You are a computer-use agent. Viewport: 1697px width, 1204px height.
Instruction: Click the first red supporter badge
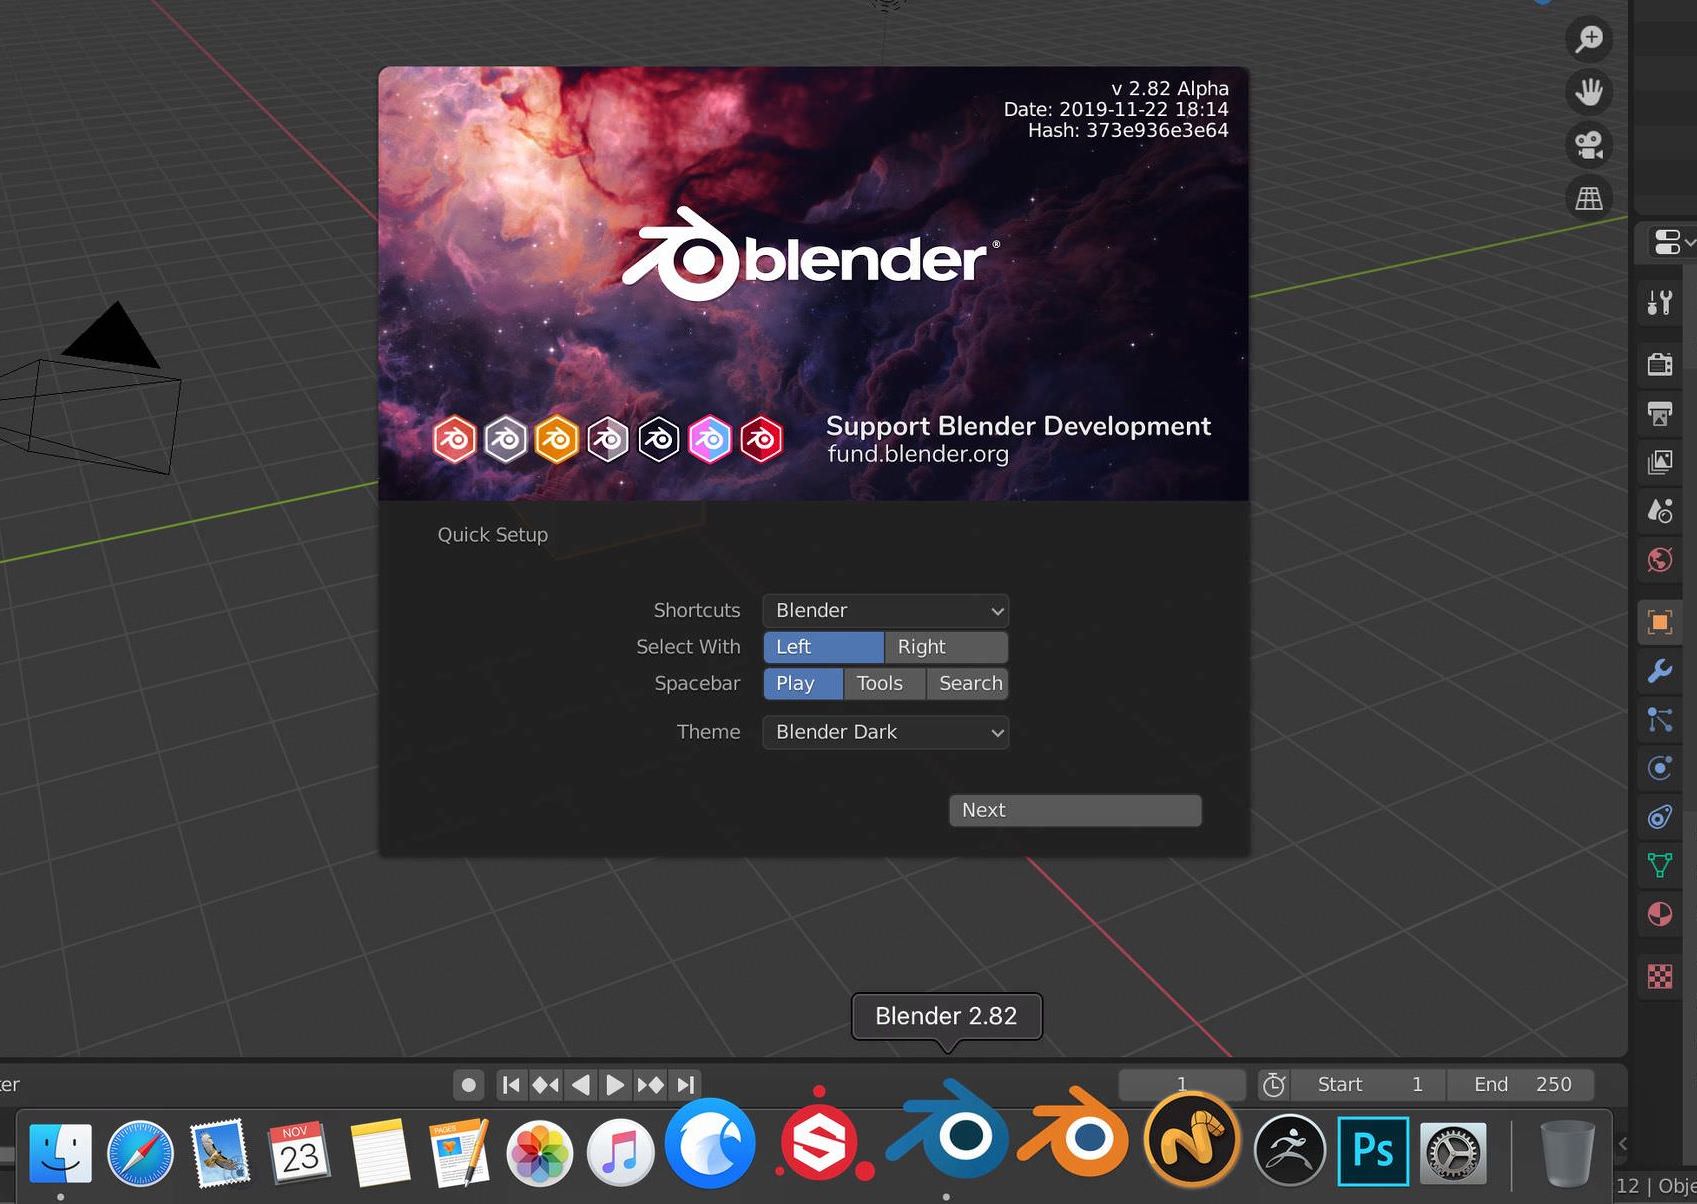[454, 439]
